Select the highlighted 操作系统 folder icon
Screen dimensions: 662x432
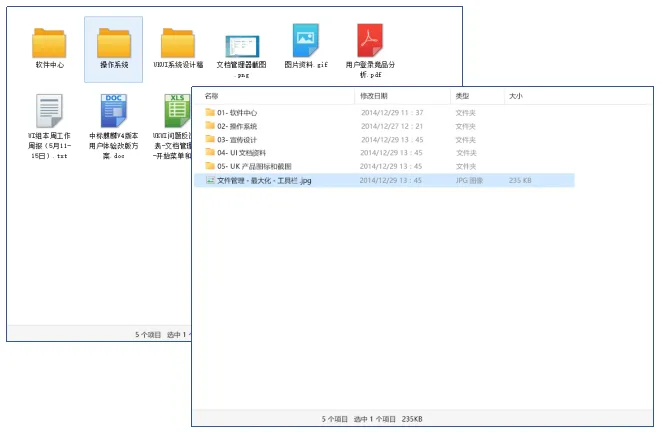[x=114, y=43]
